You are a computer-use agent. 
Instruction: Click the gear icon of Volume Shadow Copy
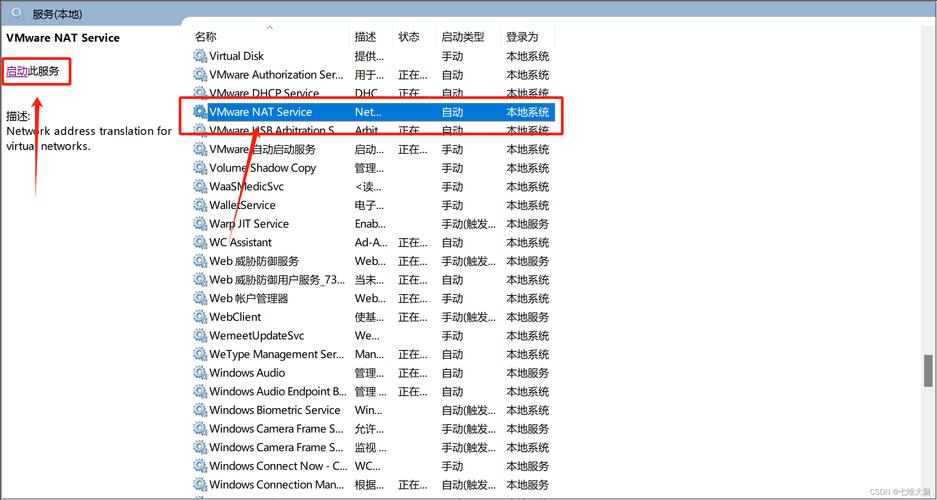[200, 169]
